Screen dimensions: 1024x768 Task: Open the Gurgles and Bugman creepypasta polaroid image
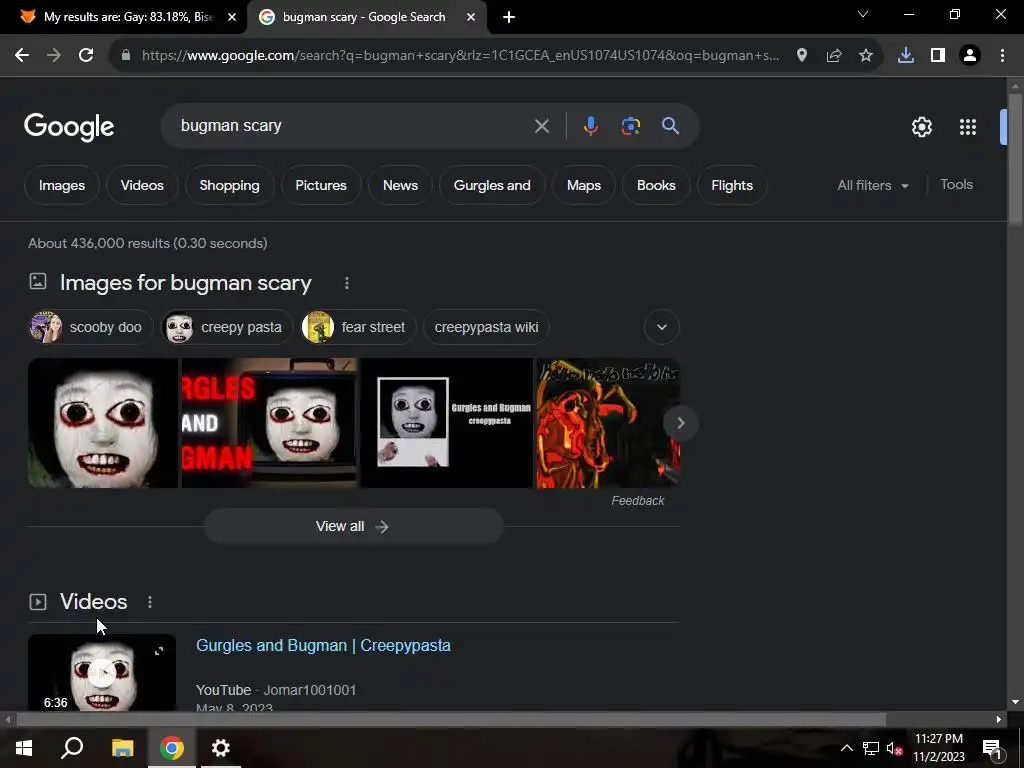[447, 423]
